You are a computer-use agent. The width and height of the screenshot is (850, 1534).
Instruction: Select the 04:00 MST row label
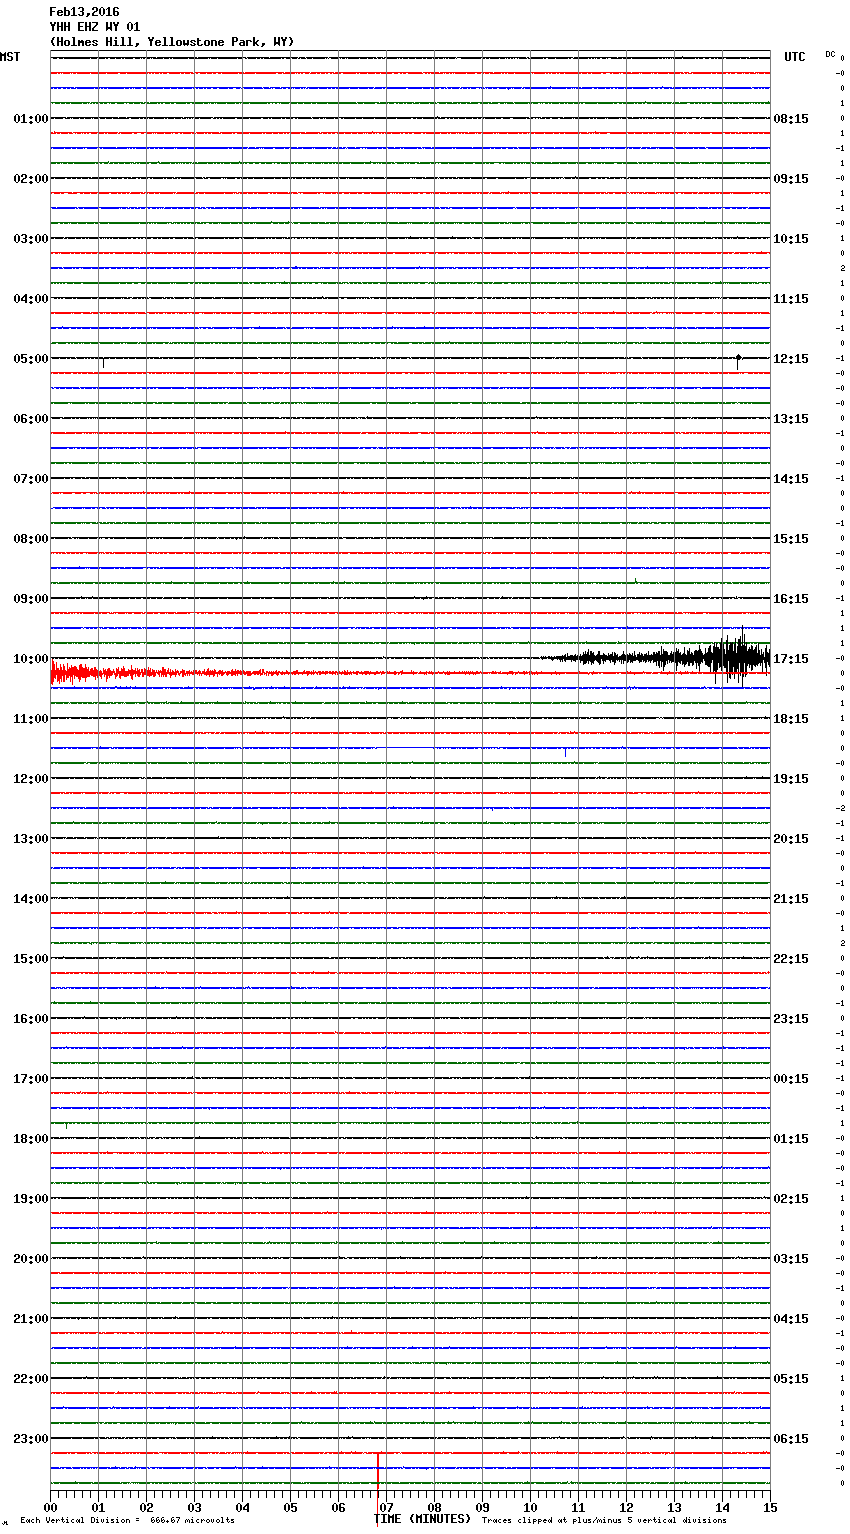pos(30,299)
